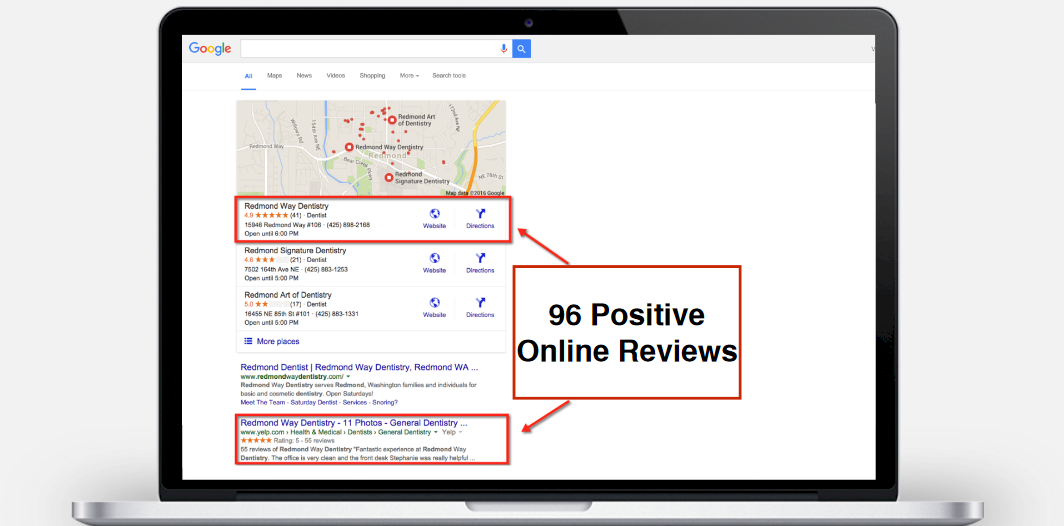The image size is (1064, 526).
Task: Select the Redmond Way Dentistry map pin
Action: click(x=349, y=147)
